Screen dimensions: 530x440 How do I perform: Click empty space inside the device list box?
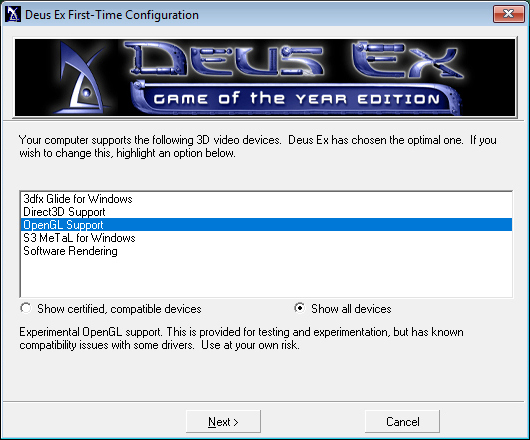point(266,277)
